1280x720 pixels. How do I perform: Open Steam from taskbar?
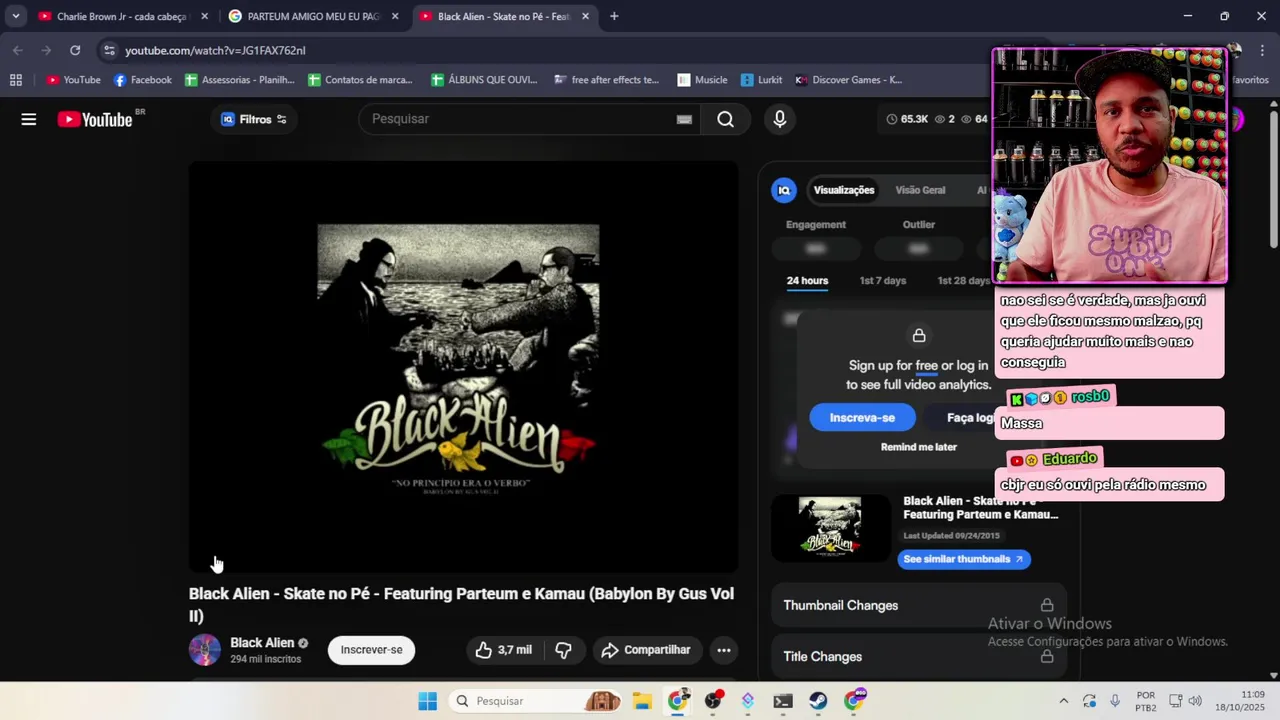[818, 701]
